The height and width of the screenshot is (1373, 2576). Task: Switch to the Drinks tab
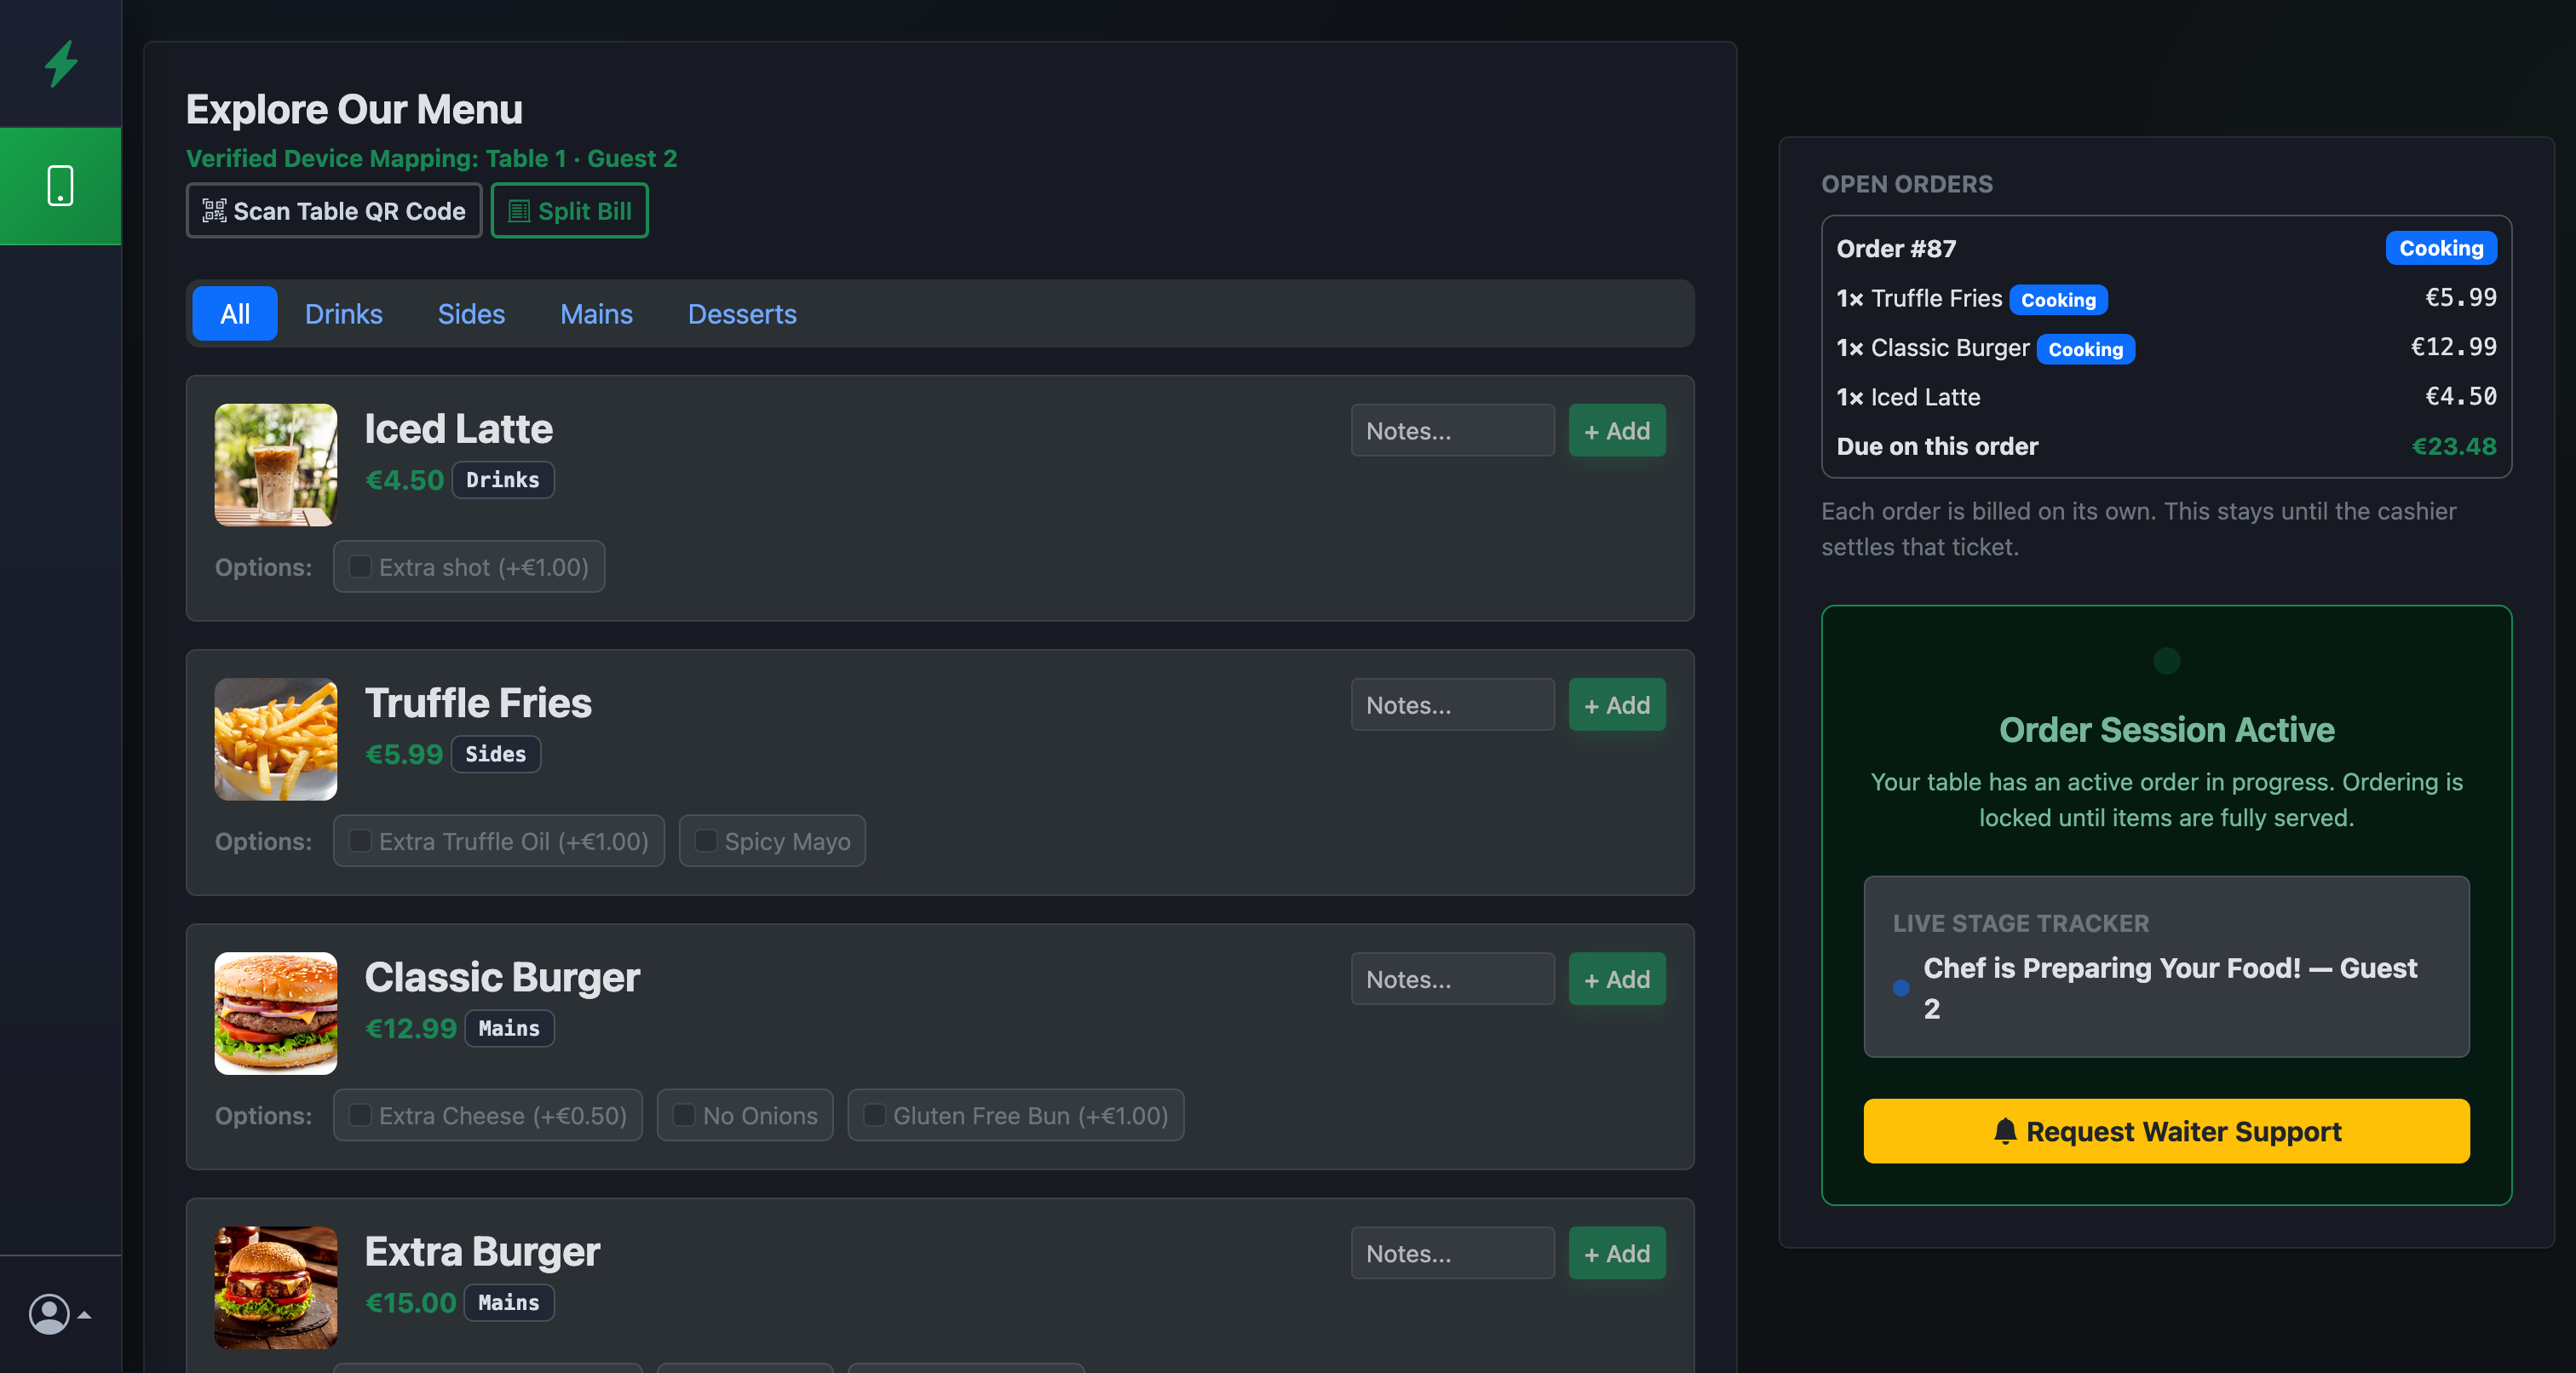click(x=344, y=314)
